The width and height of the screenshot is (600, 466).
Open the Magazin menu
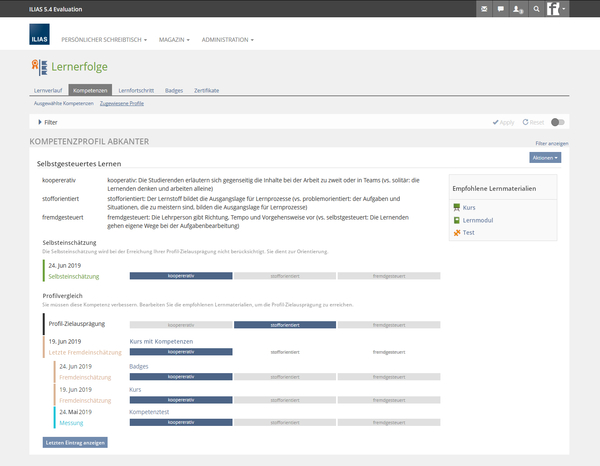point(175,40)
